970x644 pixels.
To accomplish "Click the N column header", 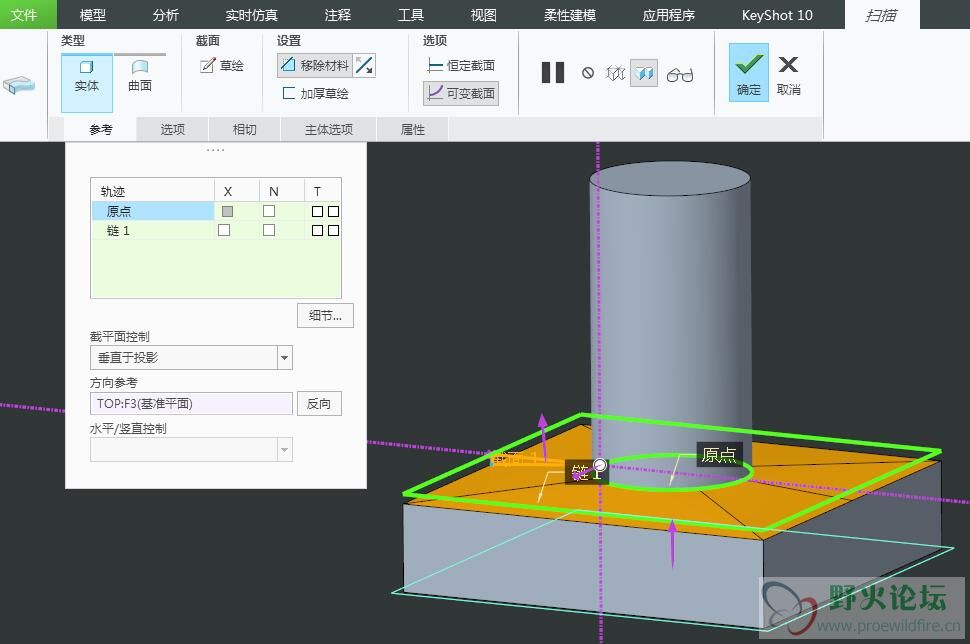I will tap(281, 191).
